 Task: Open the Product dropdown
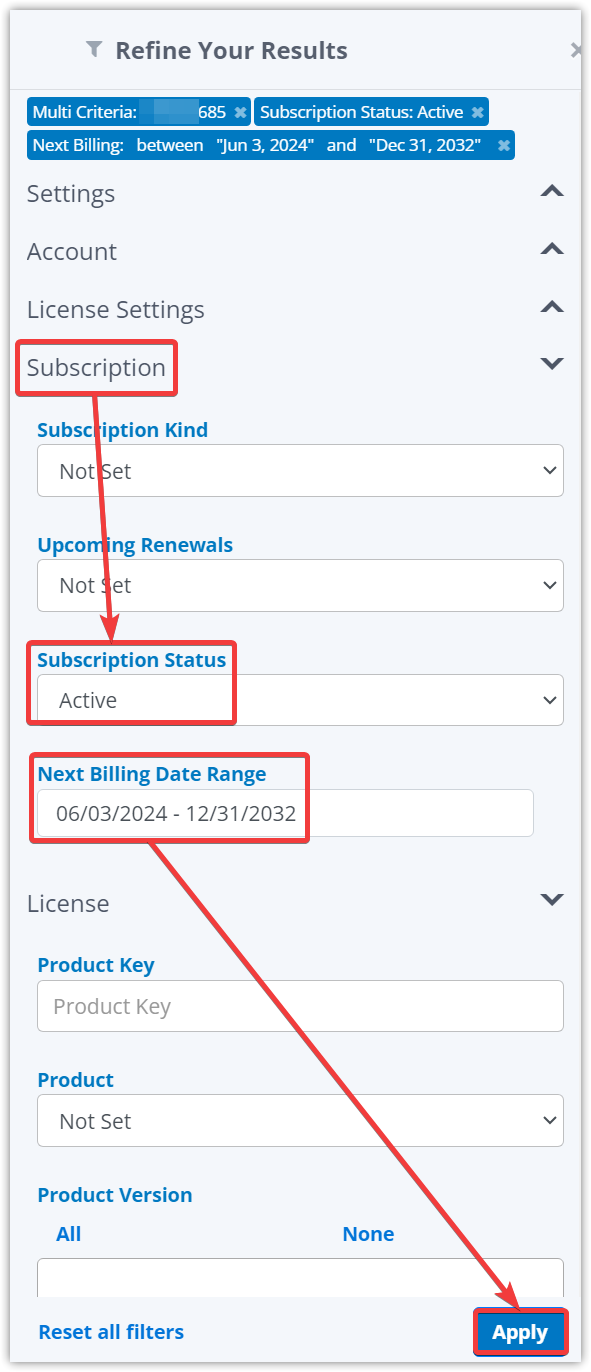pyautogui.click(x=300, y=1120)
